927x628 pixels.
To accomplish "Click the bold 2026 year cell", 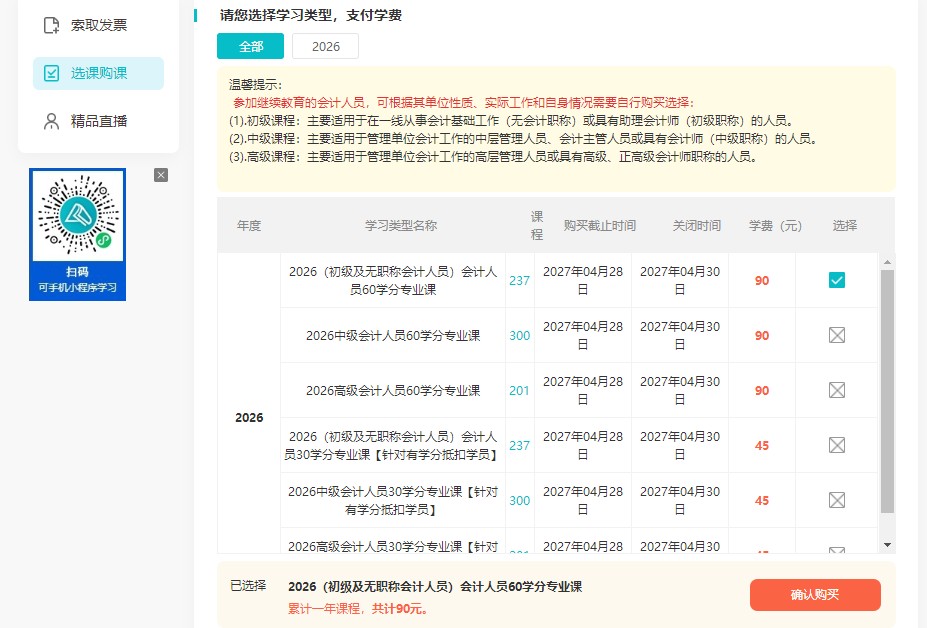I will pyautogui.click(x=249, y=417).
